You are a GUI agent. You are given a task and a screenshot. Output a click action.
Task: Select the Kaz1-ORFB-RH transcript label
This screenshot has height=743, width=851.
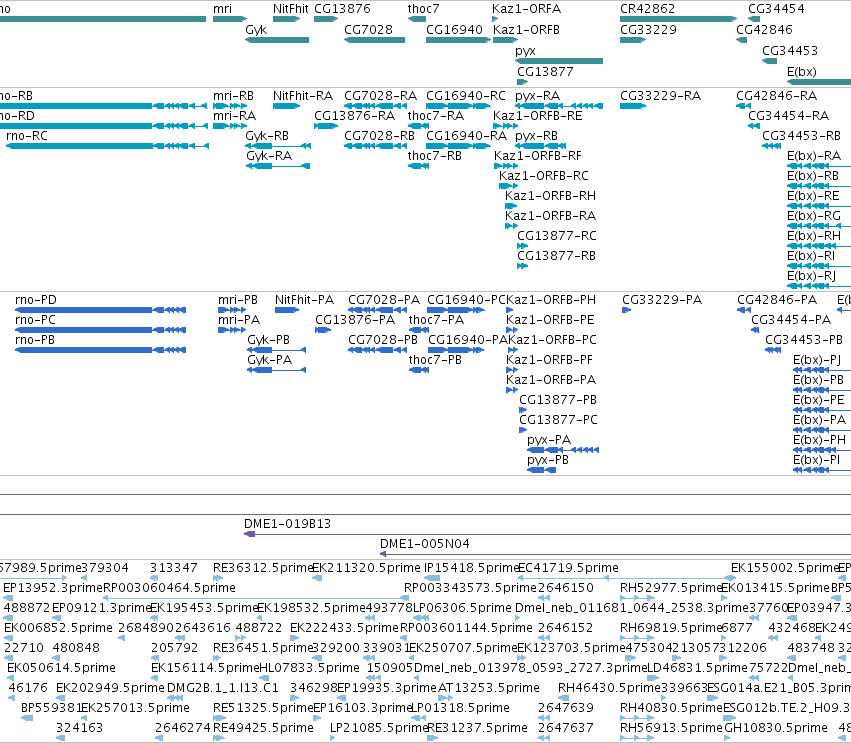550,195
